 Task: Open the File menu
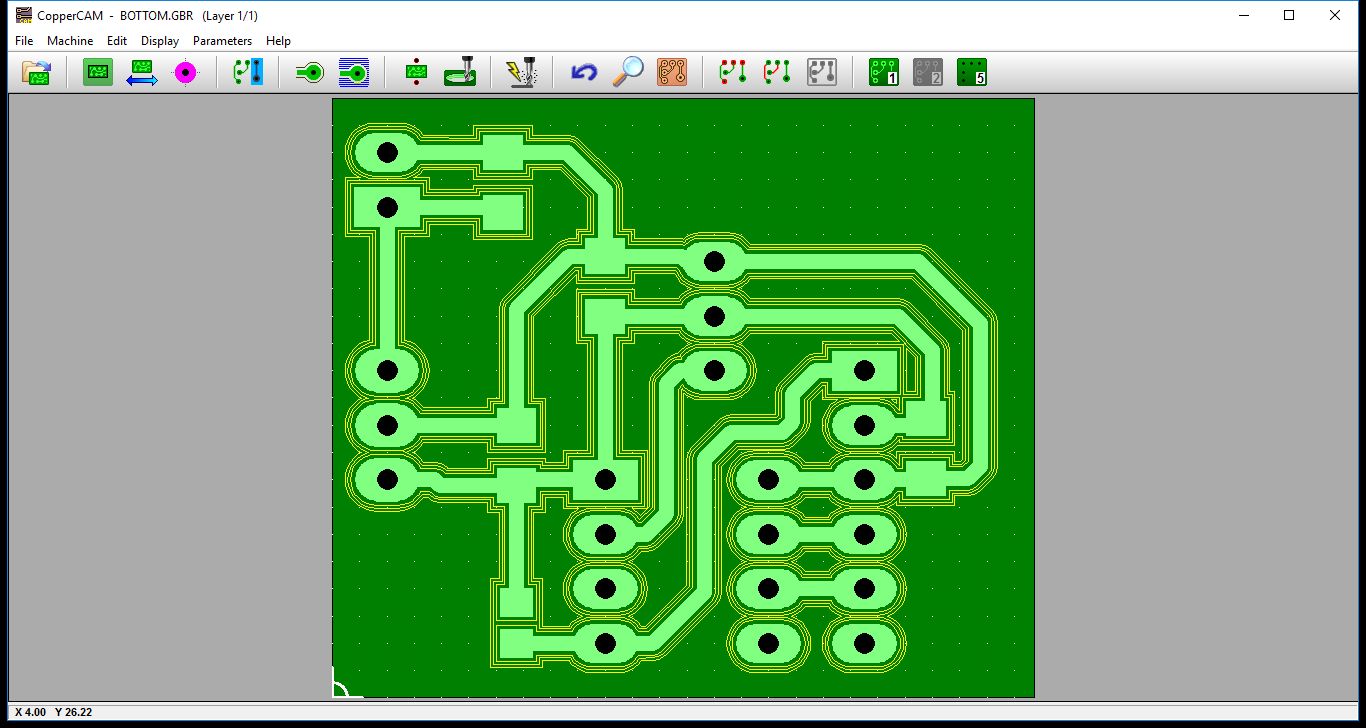pyautogui.click(x=24, y=41)
